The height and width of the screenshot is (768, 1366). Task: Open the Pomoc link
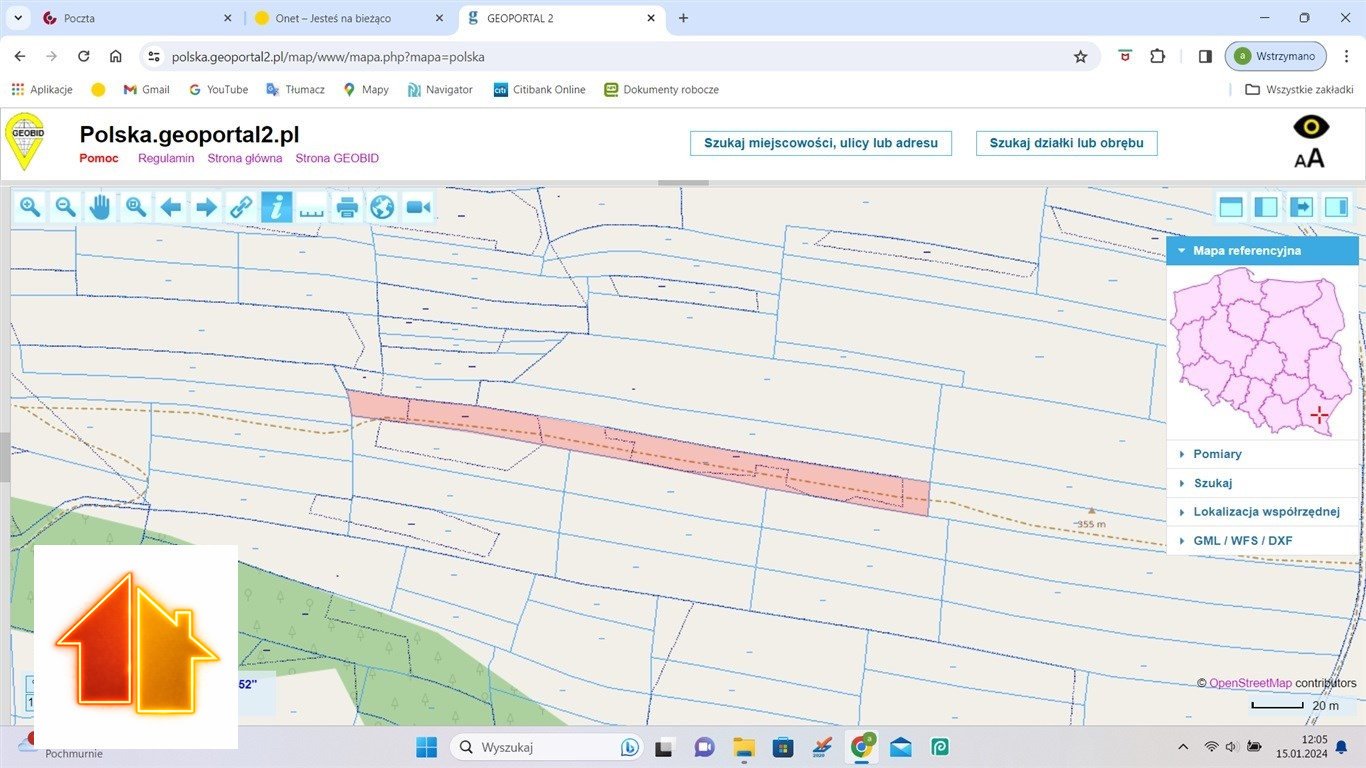click(x=99, y=158)
